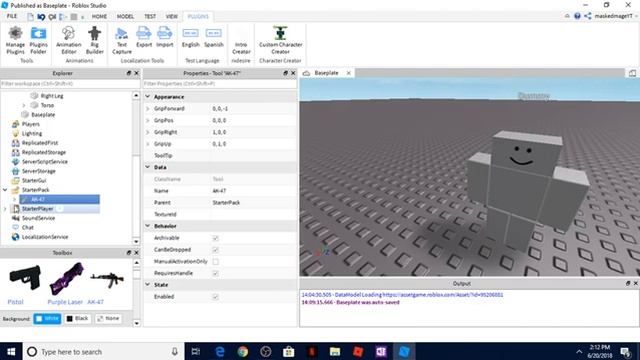Set Toolbox background to White
The width and height of the screenshot is (640, 360).
point(47,318)
